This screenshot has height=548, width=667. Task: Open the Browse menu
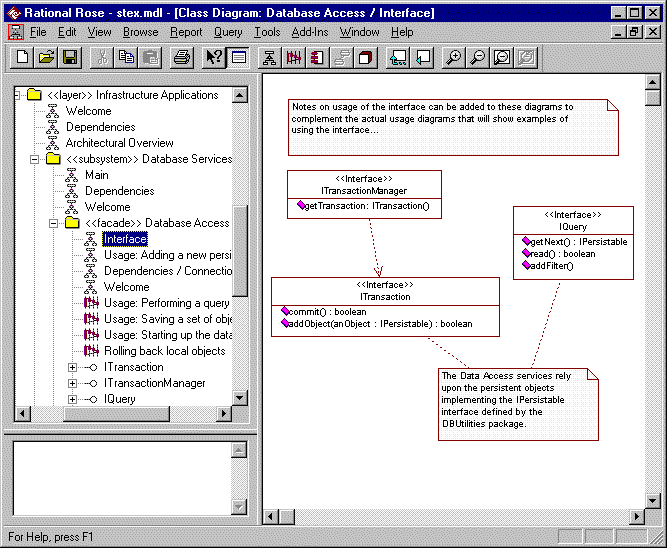[x=140, y=32]
